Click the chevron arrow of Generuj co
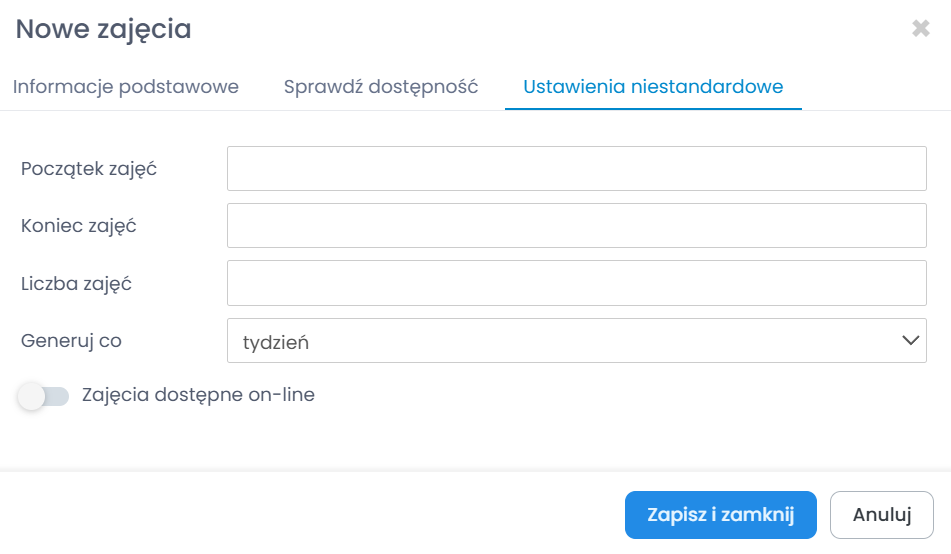This screenshot has width=951, height=554. click(x=910, y=341)
